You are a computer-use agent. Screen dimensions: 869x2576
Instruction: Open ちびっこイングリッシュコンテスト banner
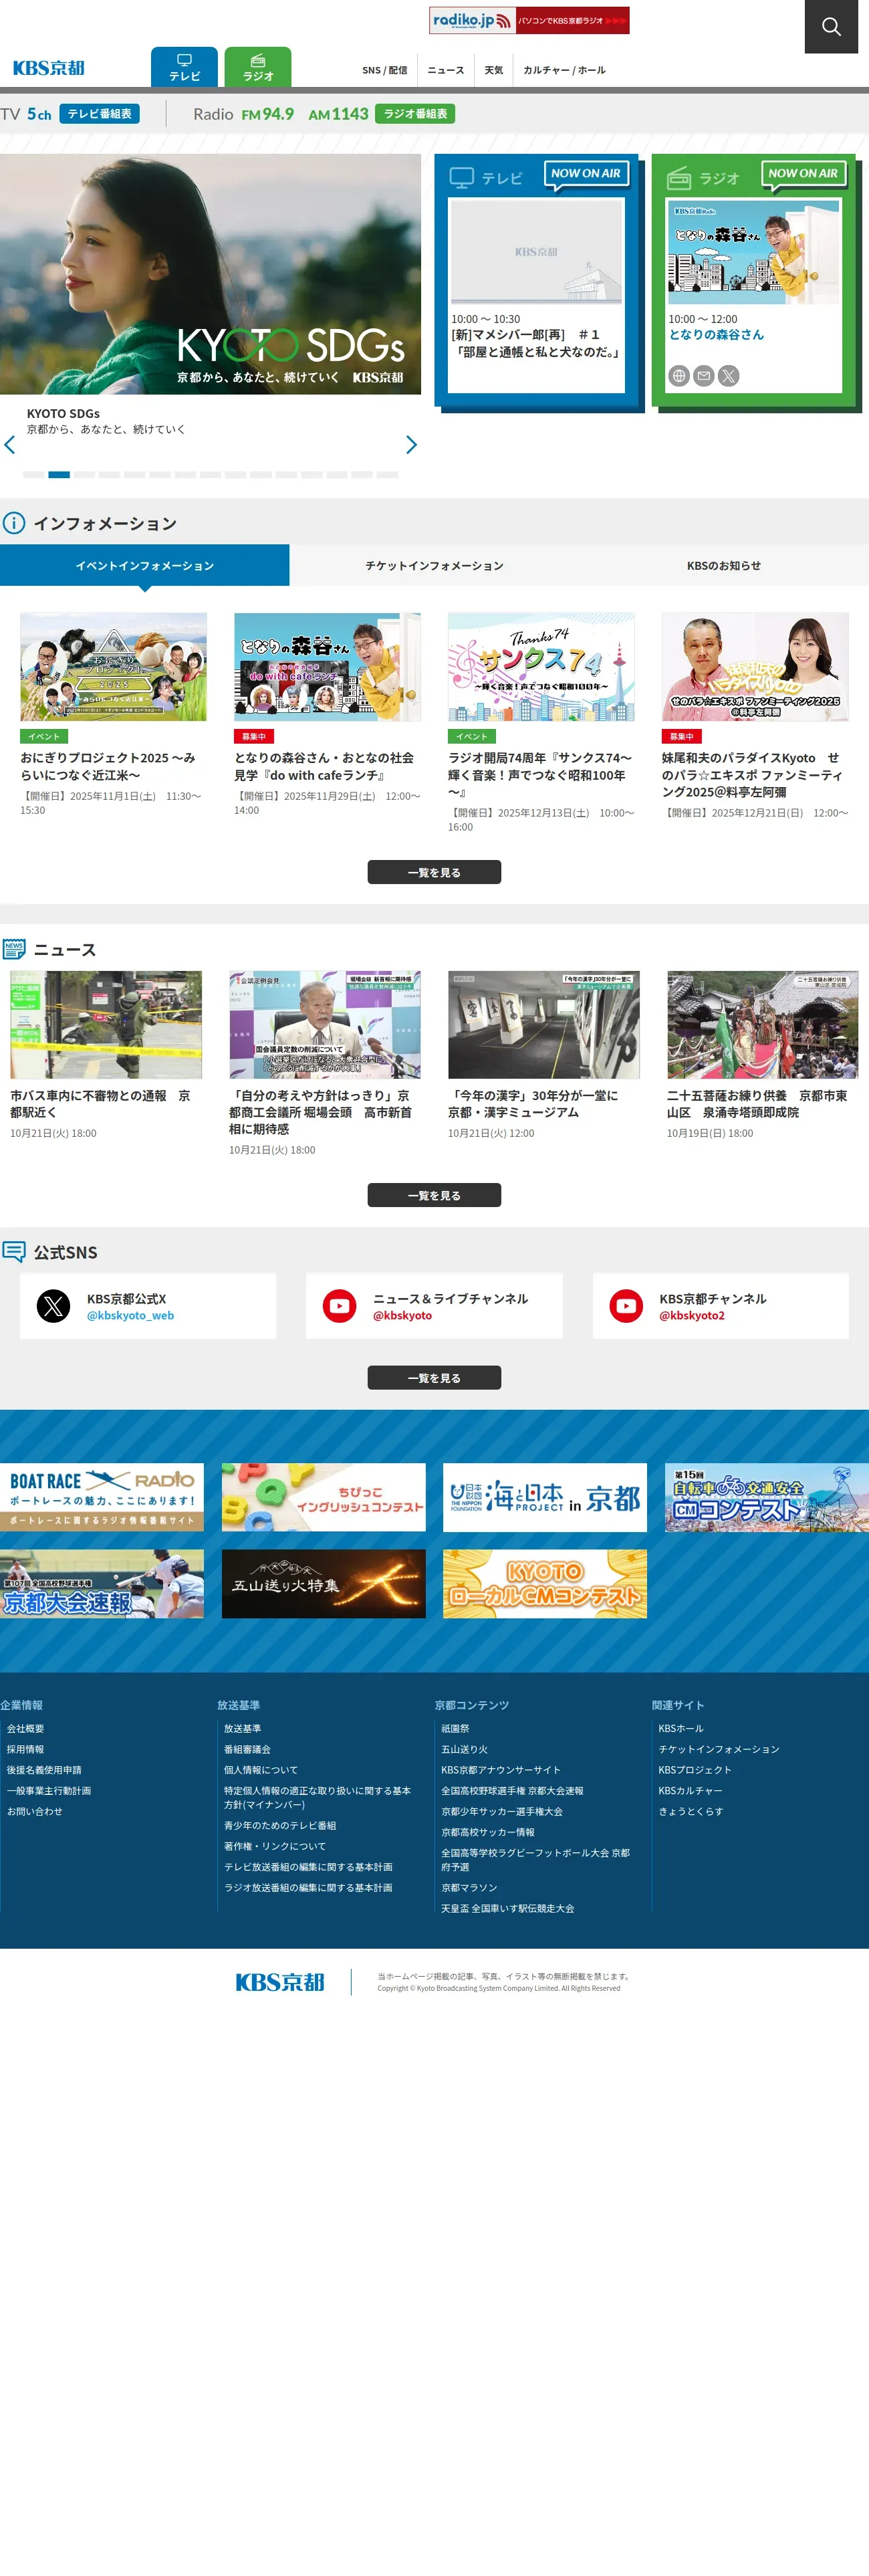pyautogui.click(x=324, y=1498)
